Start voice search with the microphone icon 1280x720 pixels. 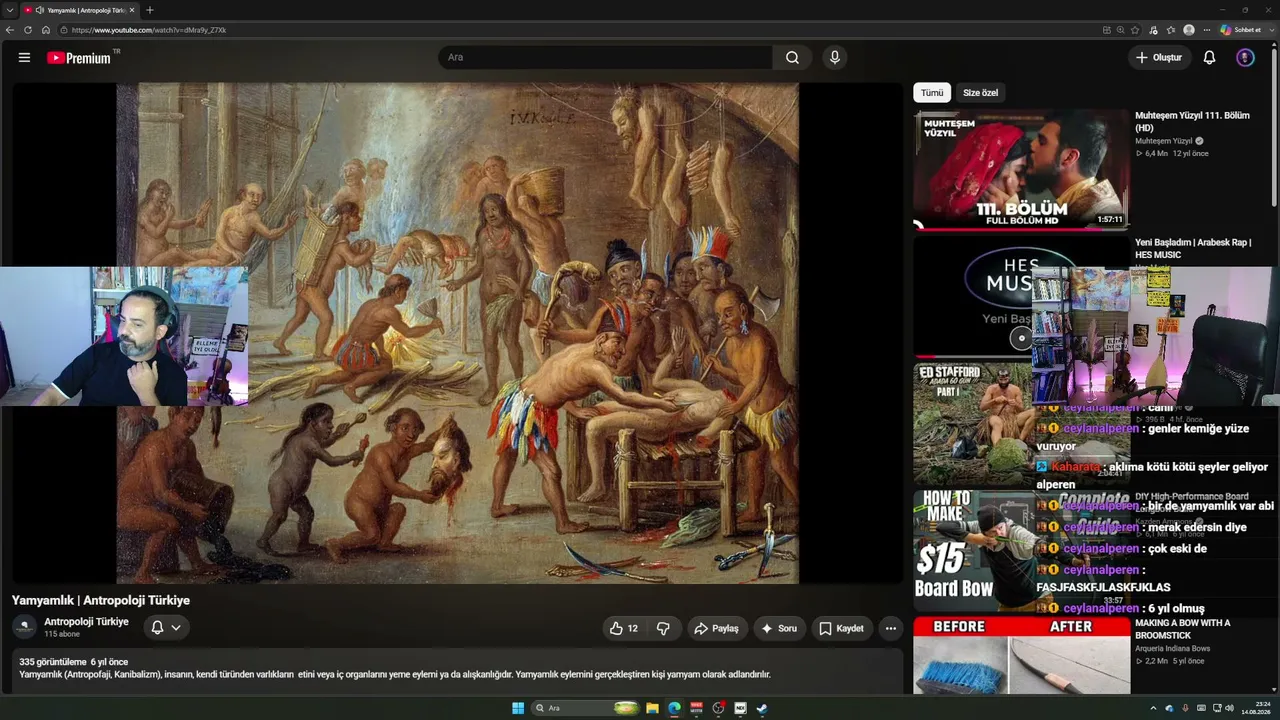835,58
